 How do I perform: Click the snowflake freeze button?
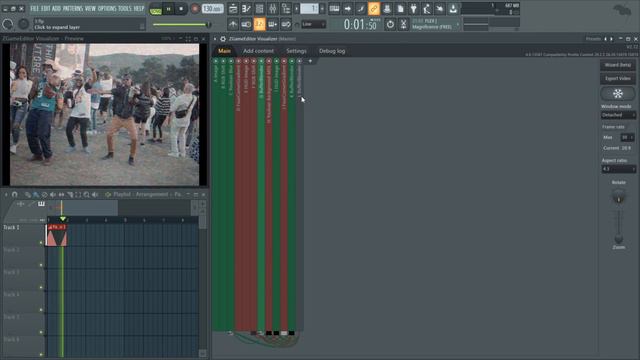pos(618,93)
